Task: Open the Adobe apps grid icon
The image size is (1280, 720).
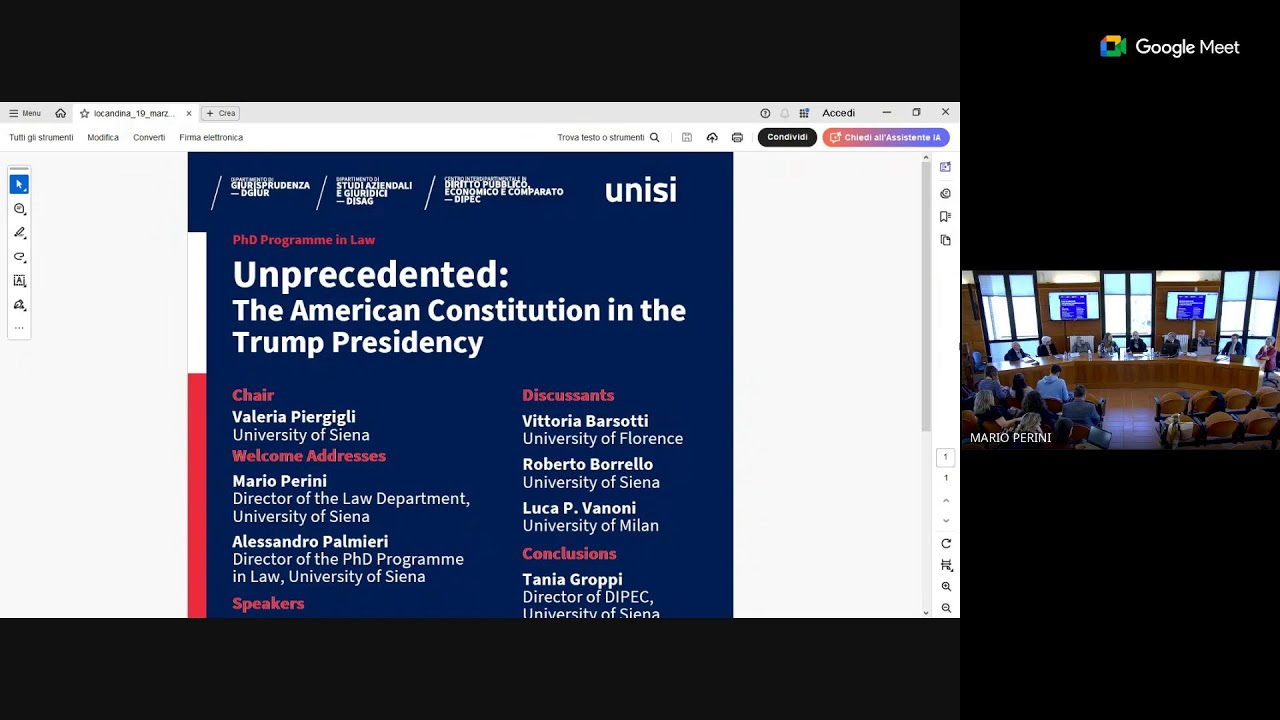Action: (x=804, y=113)
